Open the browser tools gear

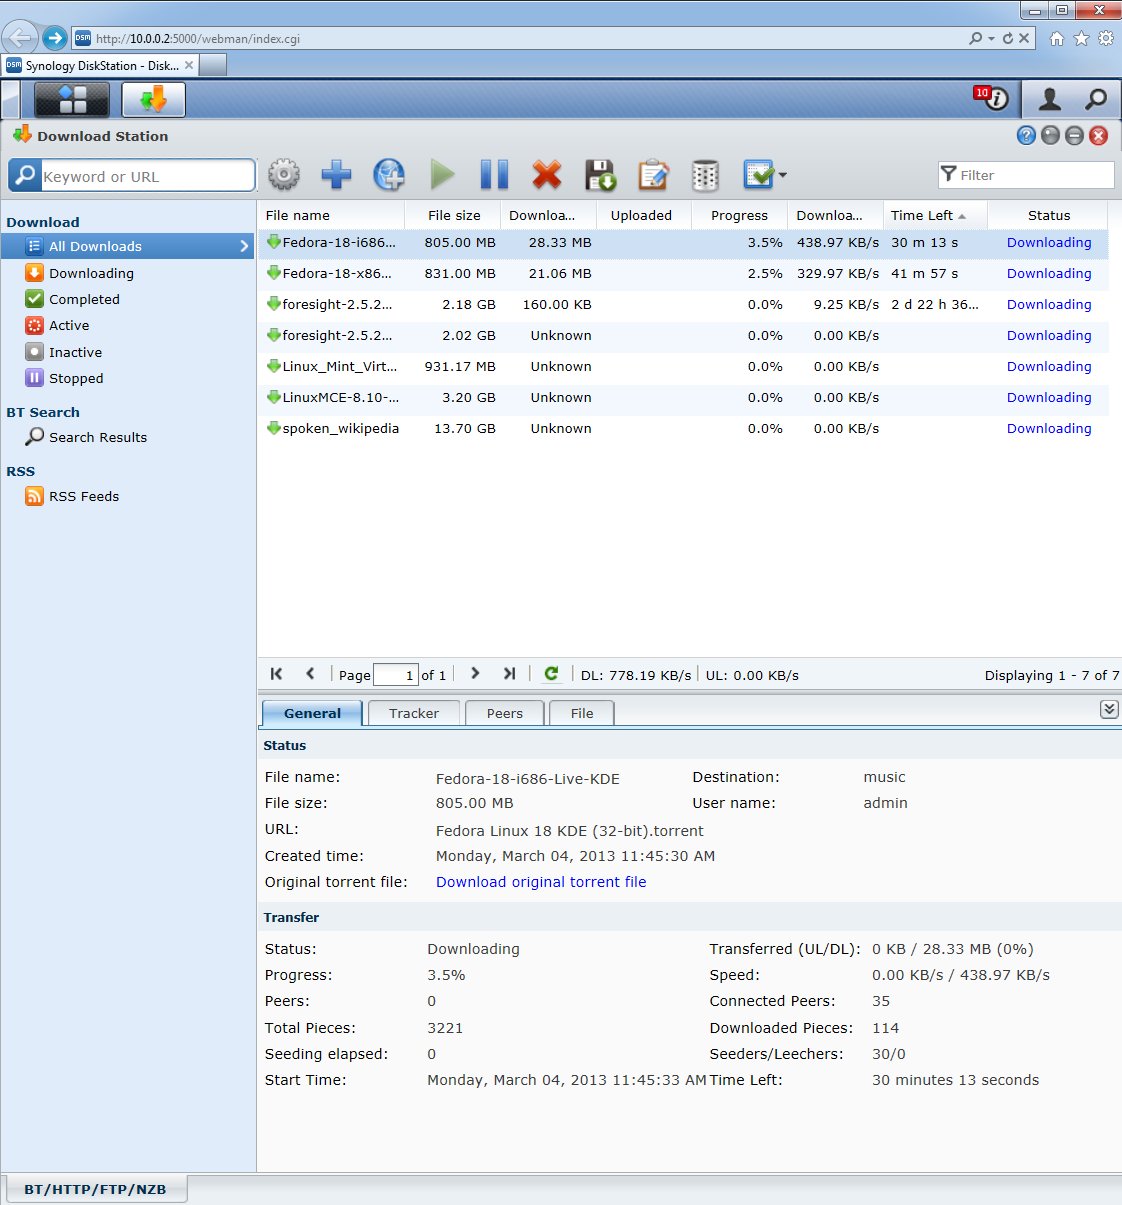(1106, 38)
